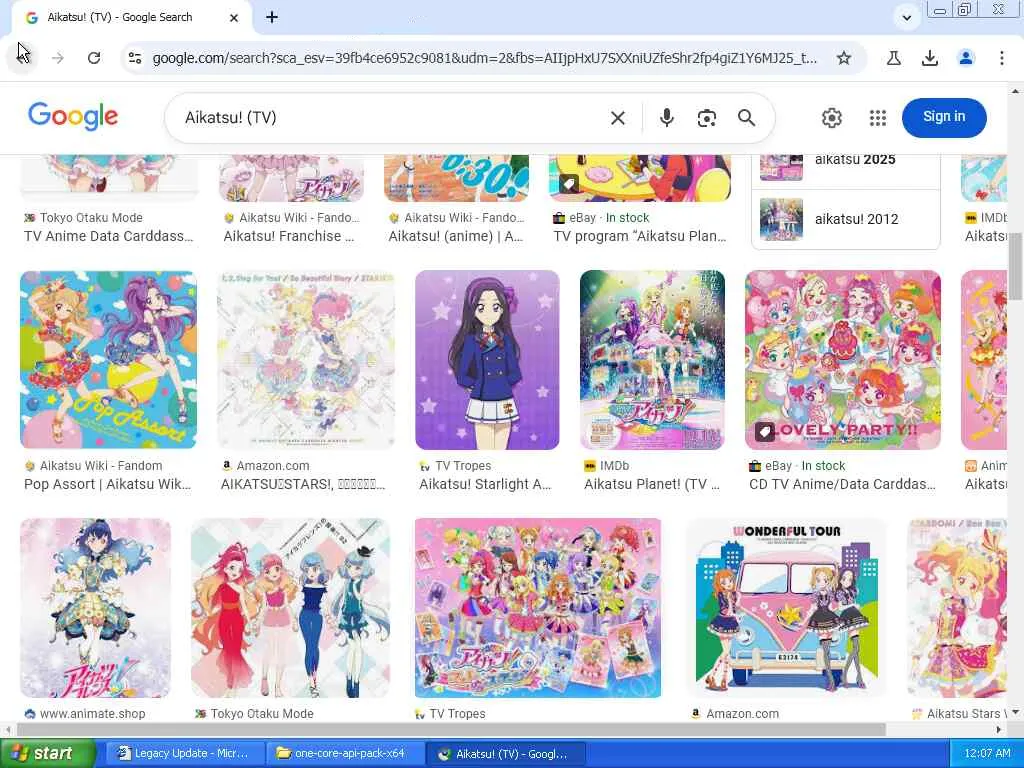Select the aikatsu 2025 related search
This screenshot has height=768, width=1024.
[x=846, y=162]
